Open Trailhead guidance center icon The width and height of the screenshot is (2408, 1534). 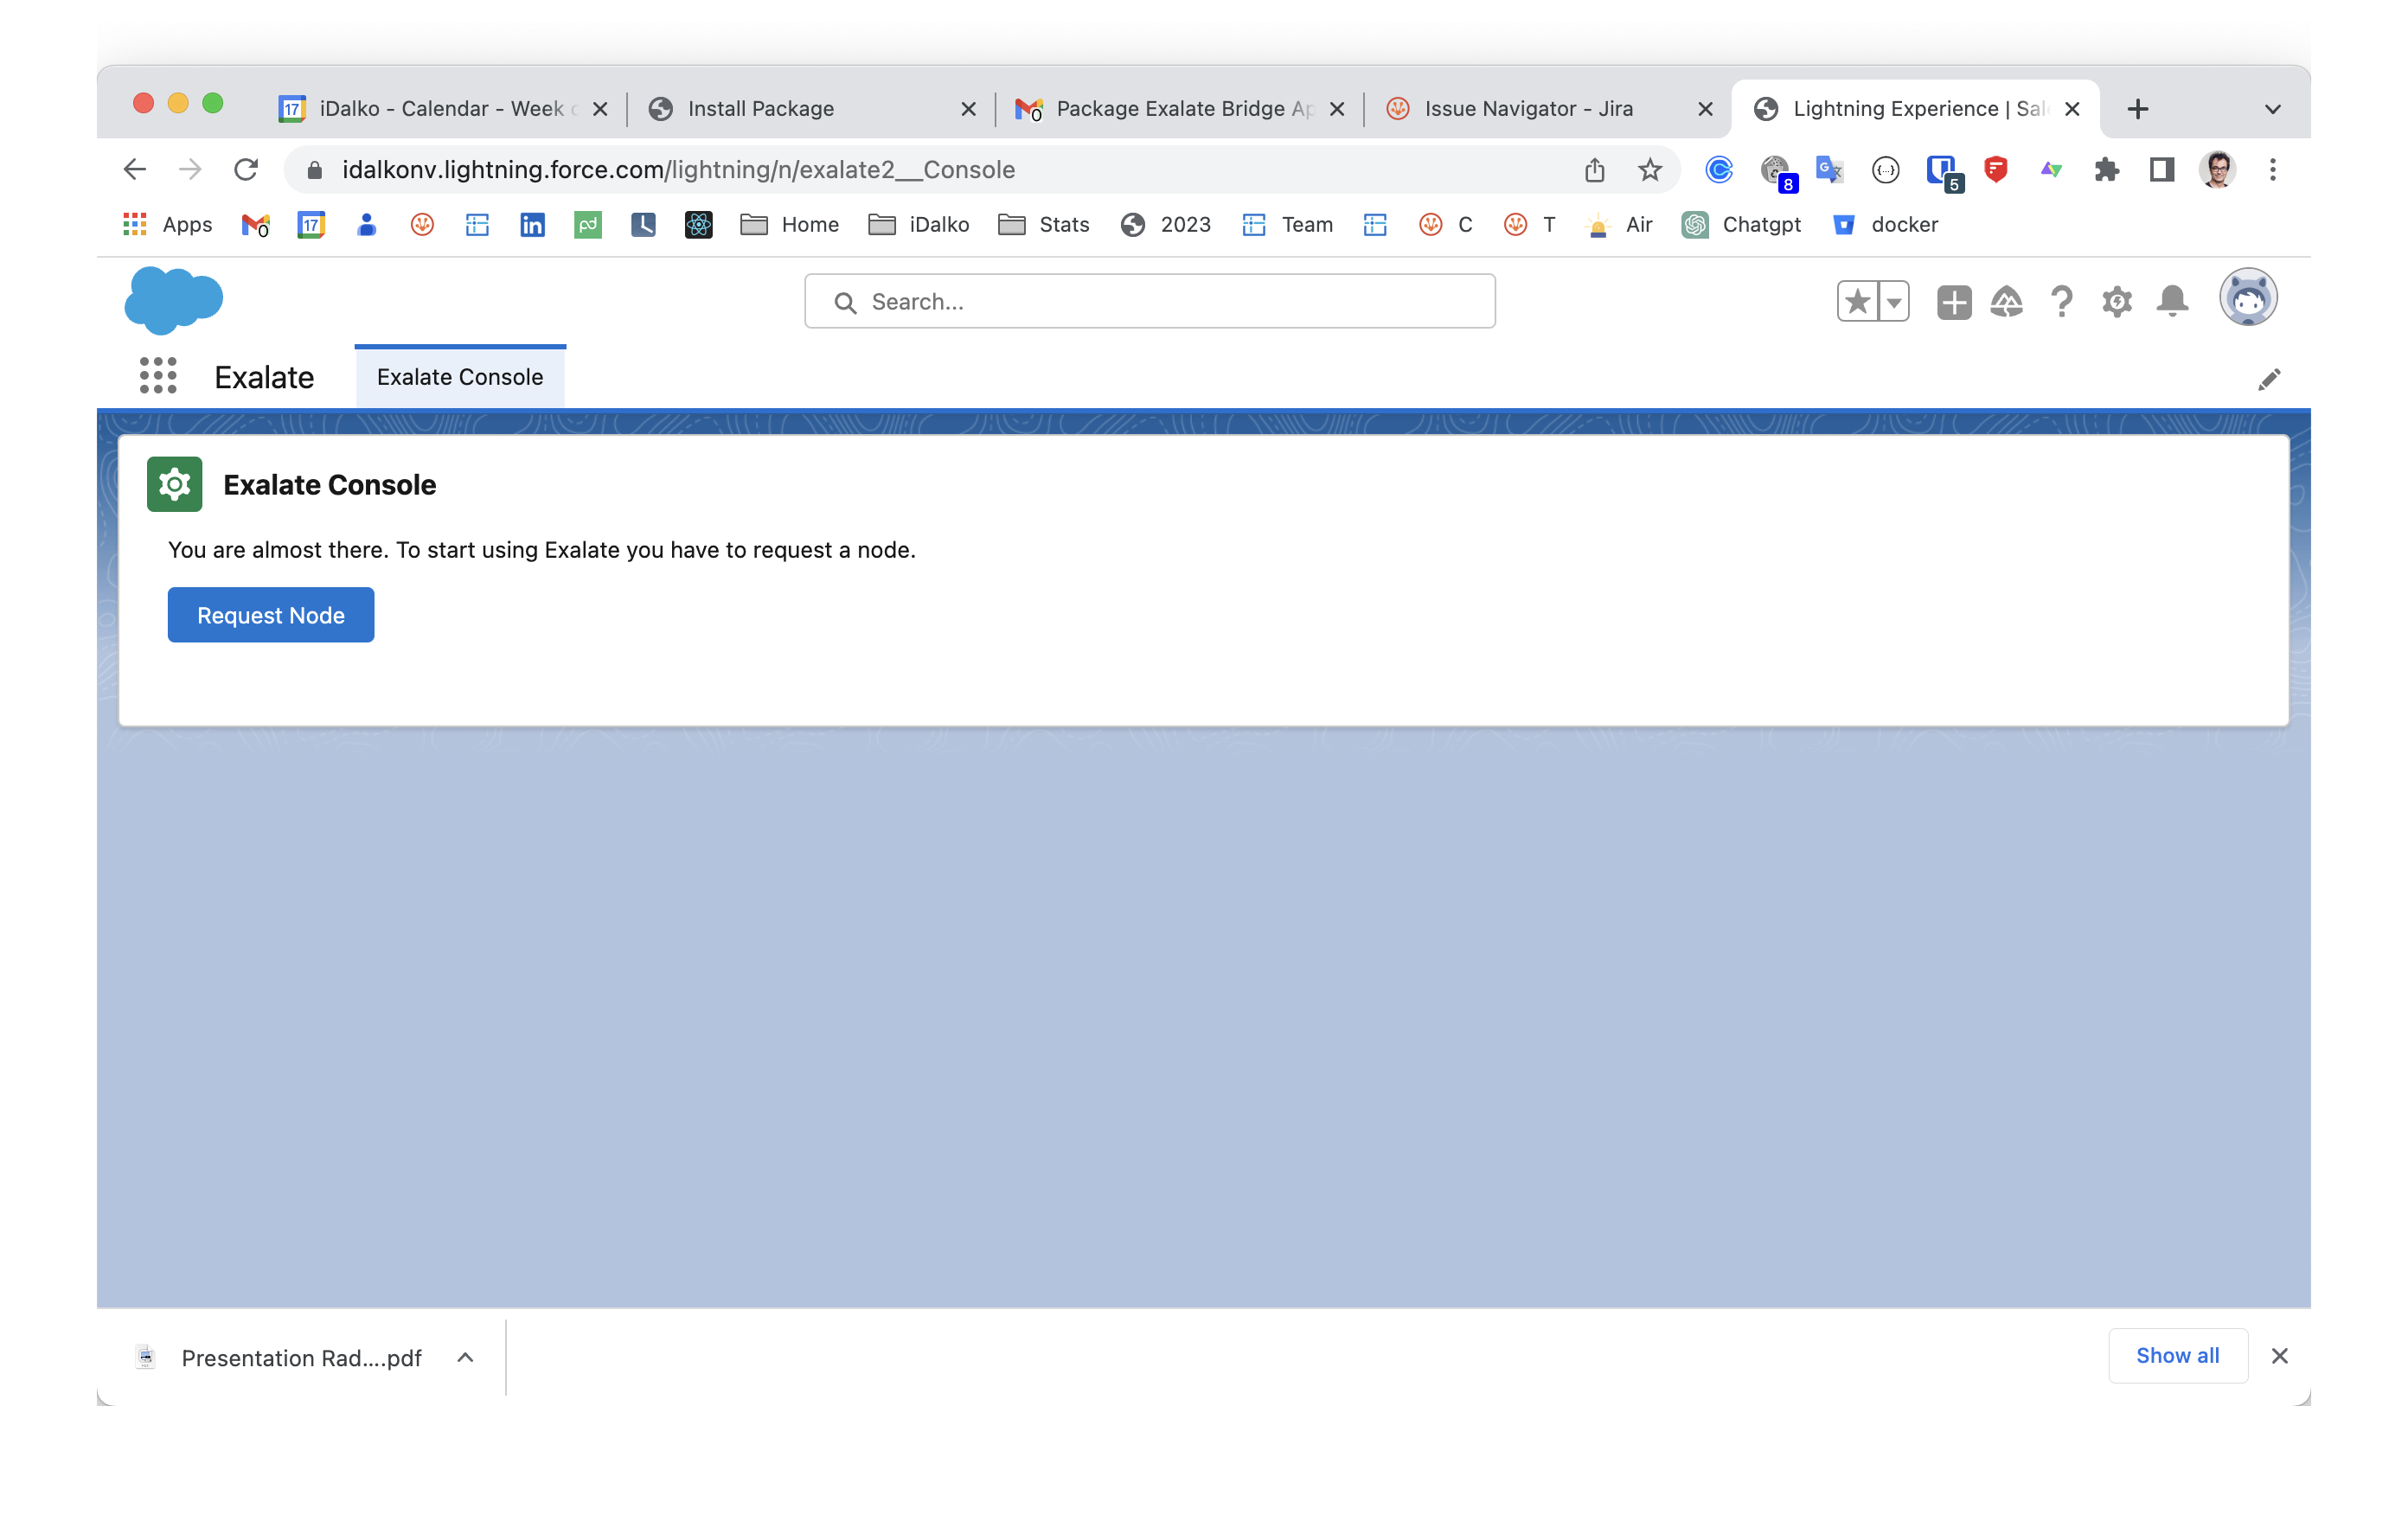click(2006, 301)
